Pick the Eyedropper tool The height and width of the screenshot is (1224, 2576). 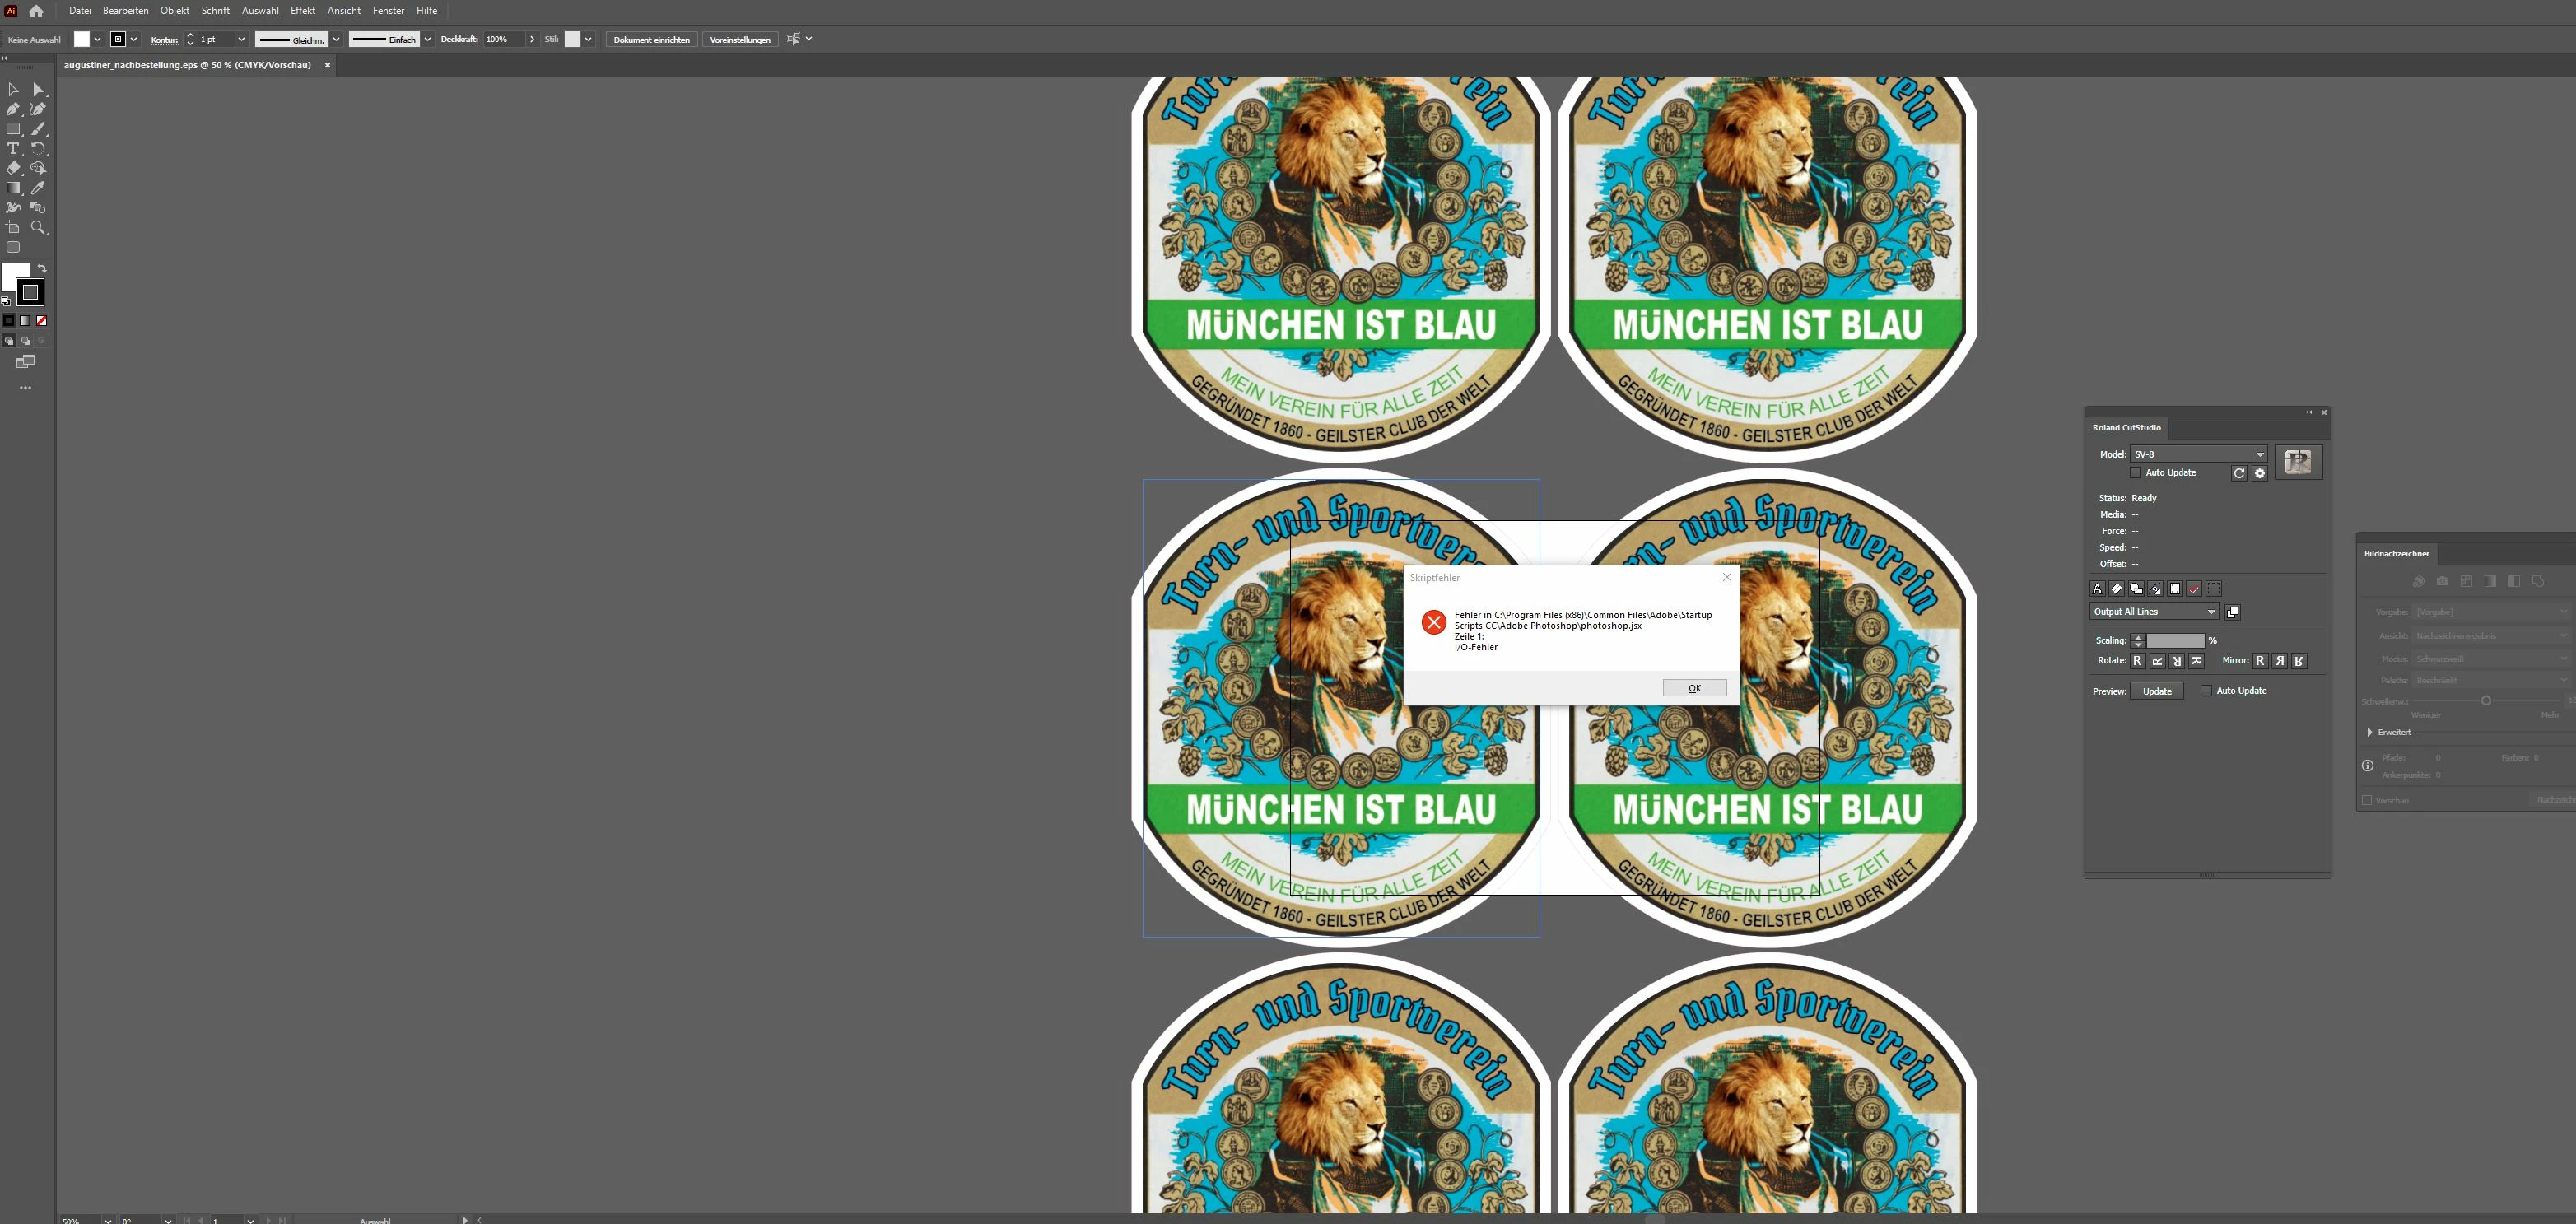pyautogui.click(x=38, y=188)
